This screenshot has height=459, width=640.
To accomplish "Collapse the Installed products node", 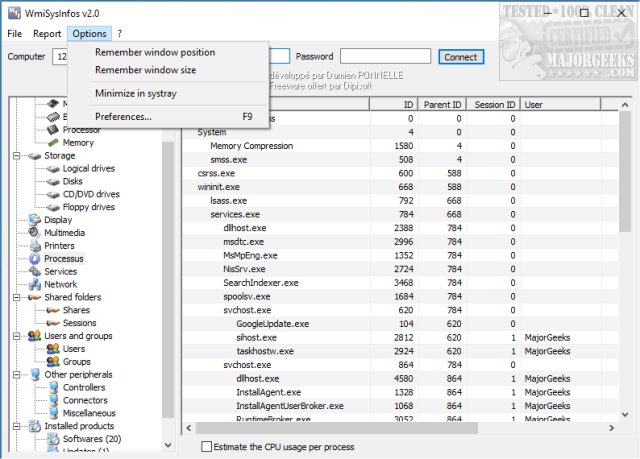I will pos(16,426).
